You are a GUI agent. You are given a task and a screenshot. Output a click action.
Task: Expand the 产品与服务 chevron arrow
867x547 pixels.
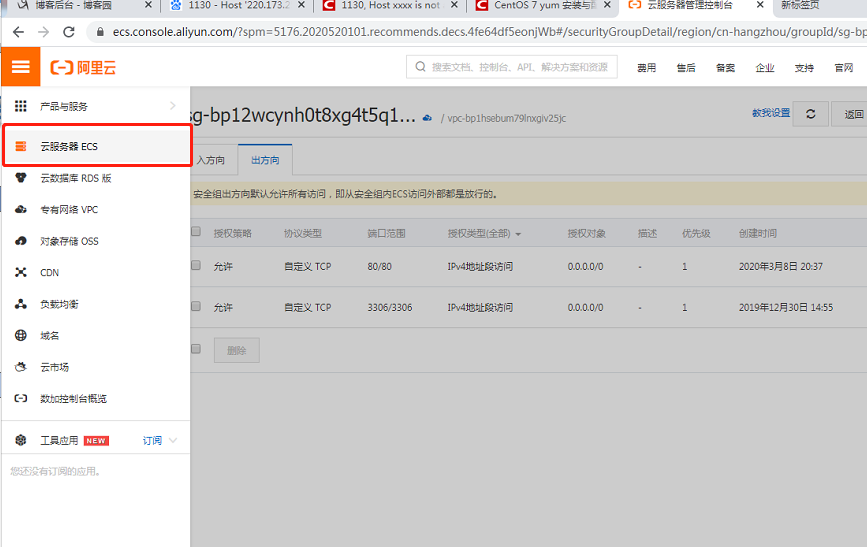[x=173, y=105]
